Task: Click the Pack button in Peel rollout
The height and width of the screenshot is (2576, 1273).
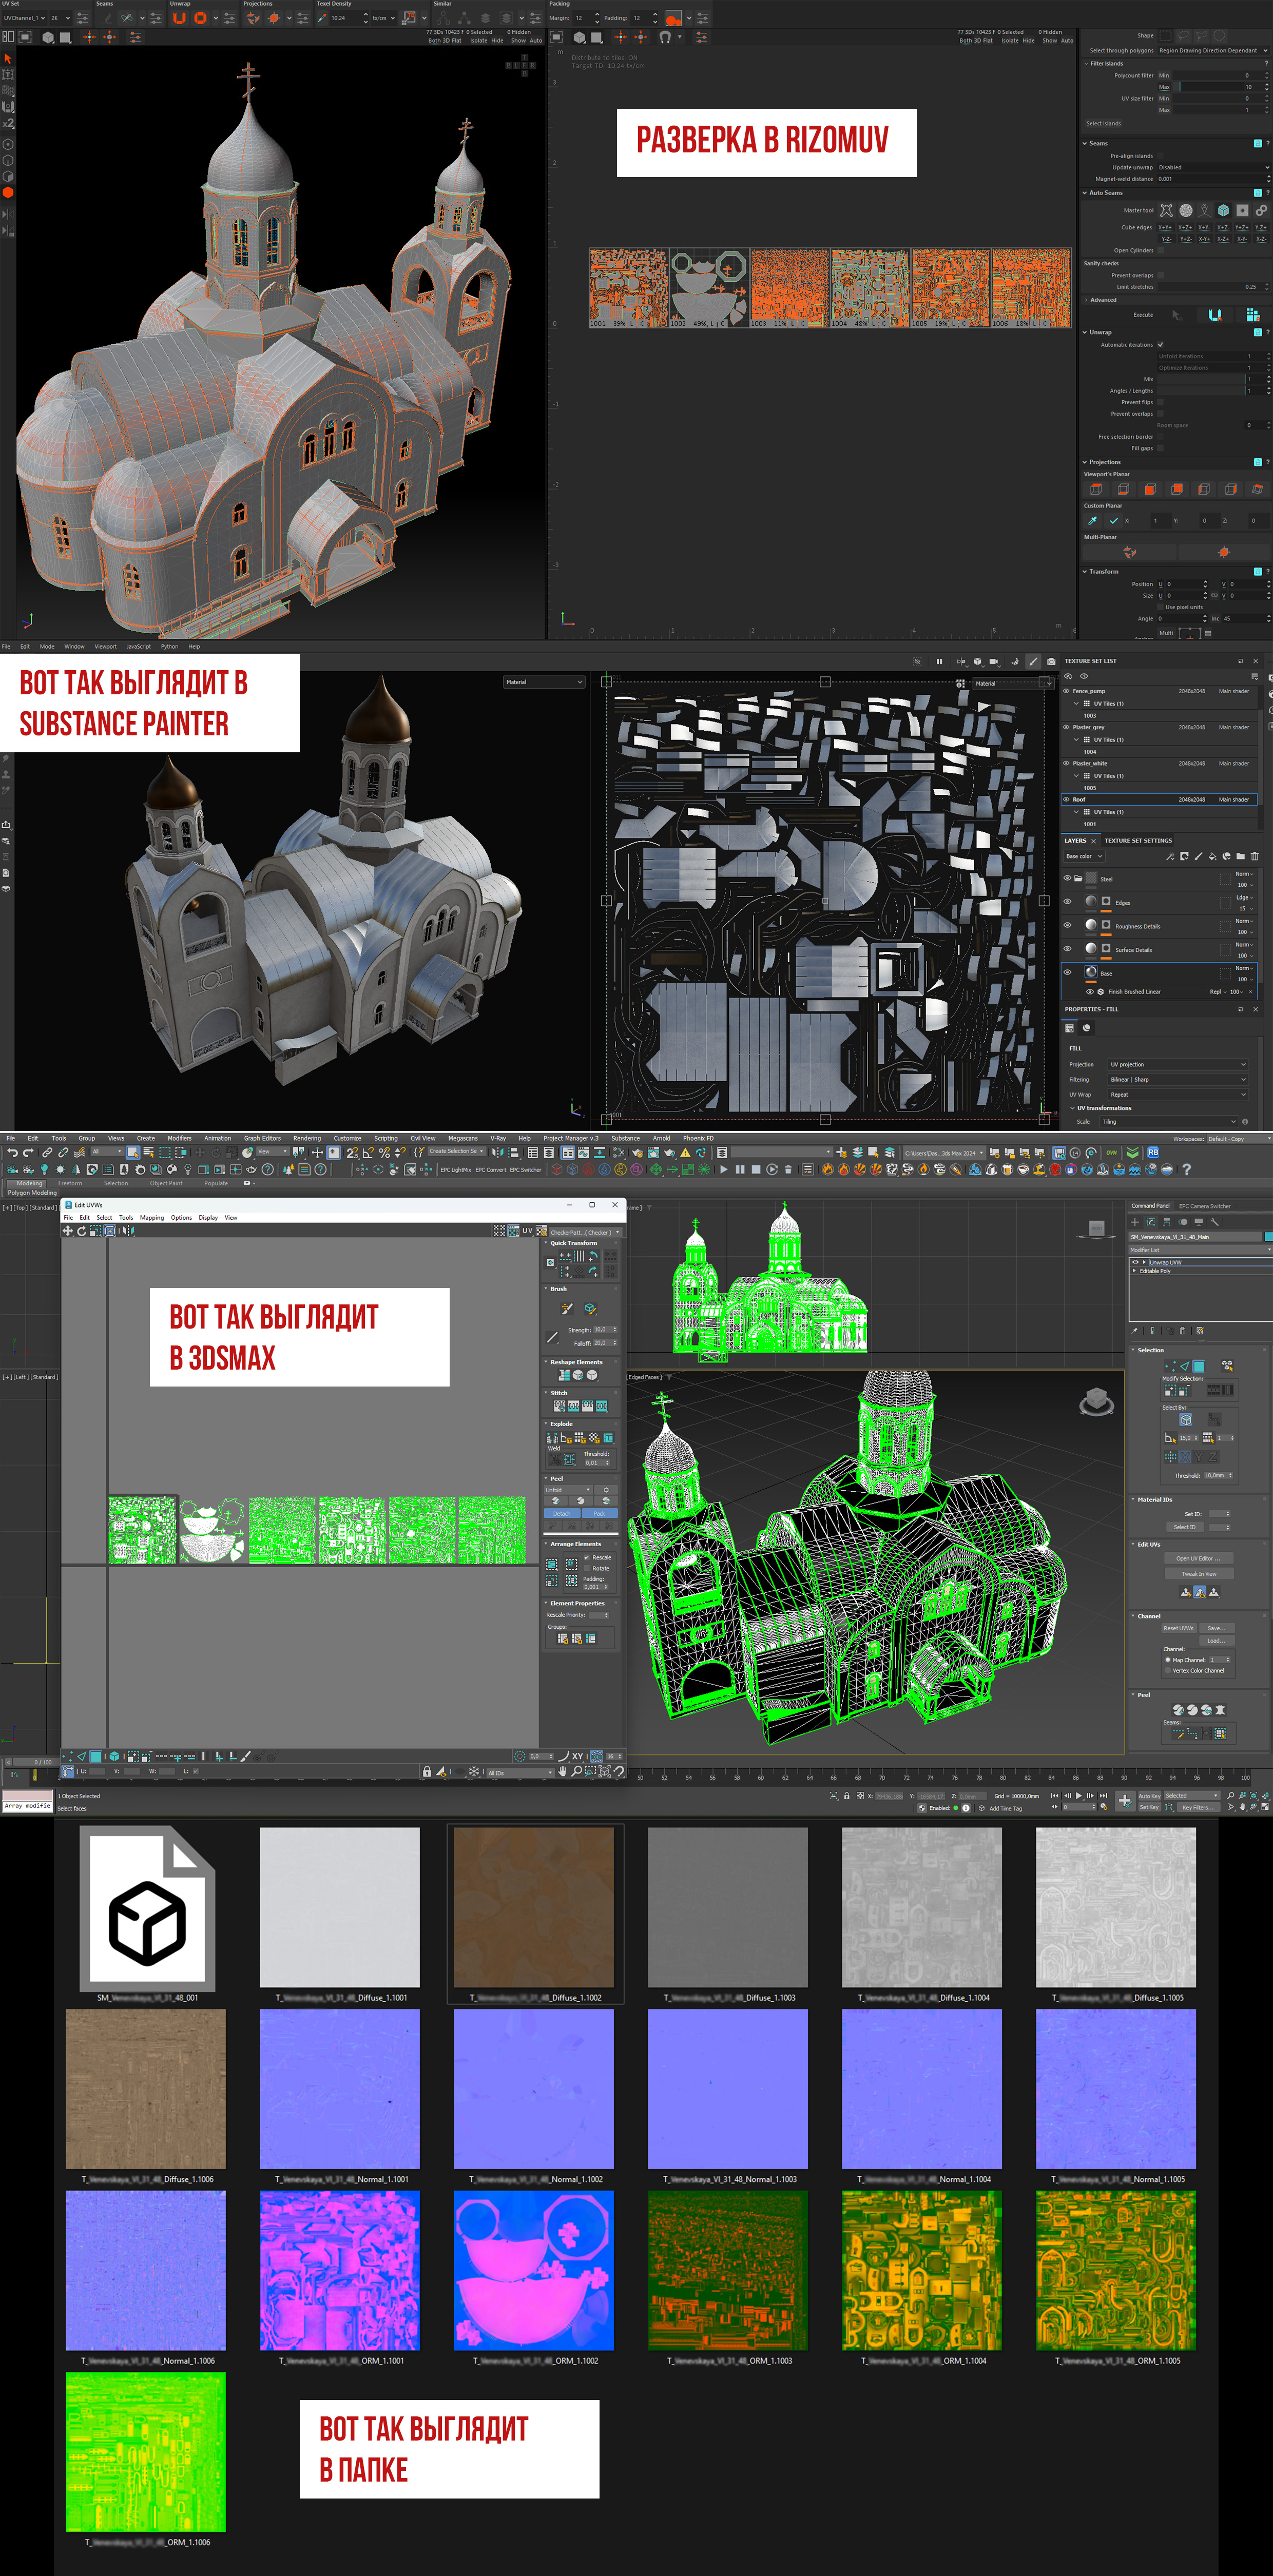Action: pyautogui.click(x=599, y=1513)
